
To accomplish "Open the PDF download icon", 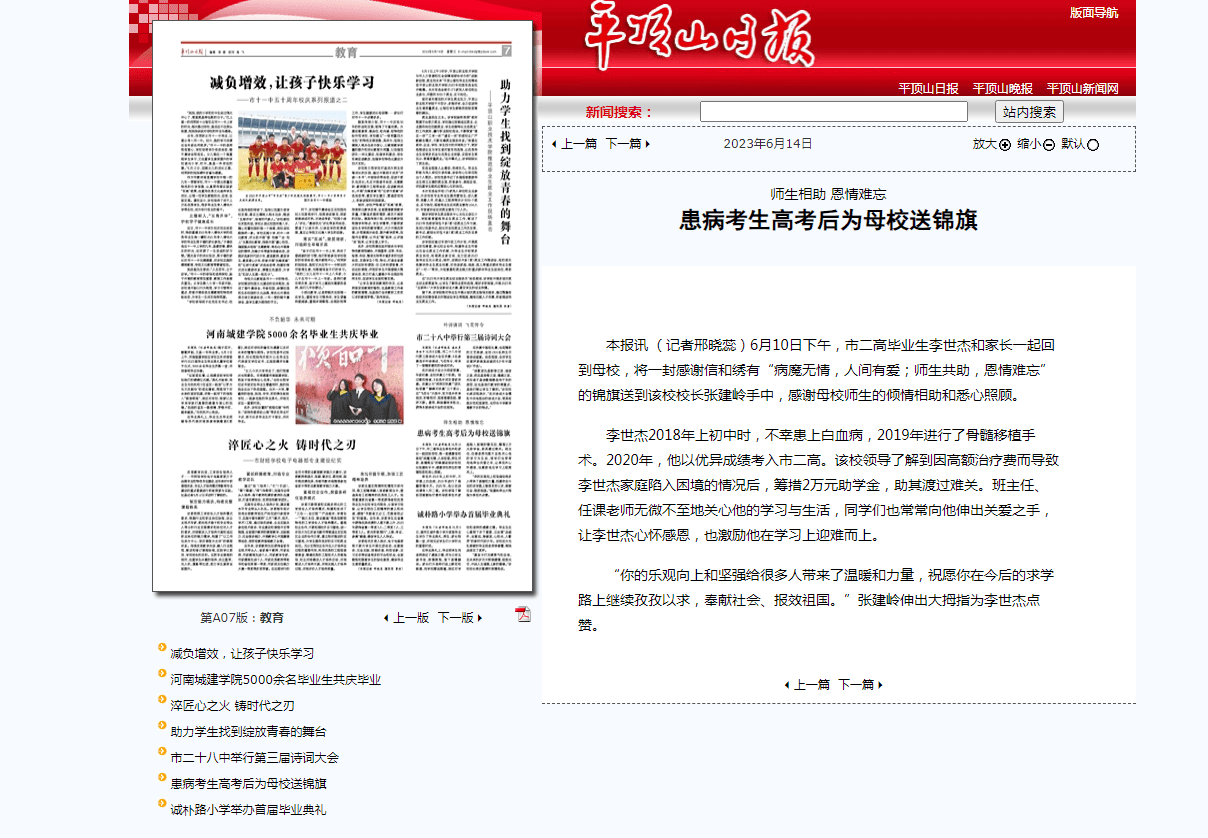I will click(522, 614).
